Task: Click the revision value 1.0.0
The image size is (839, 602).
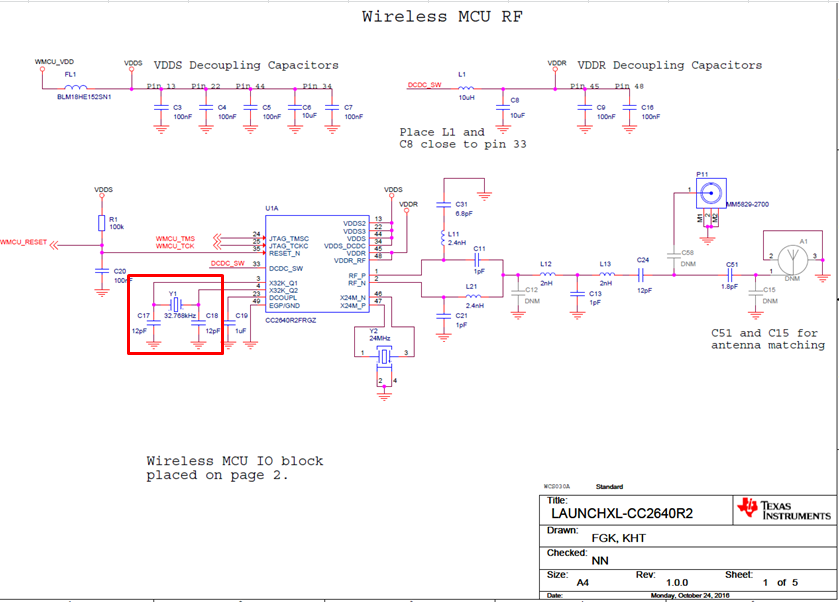Action: click(x=677, y=583)
